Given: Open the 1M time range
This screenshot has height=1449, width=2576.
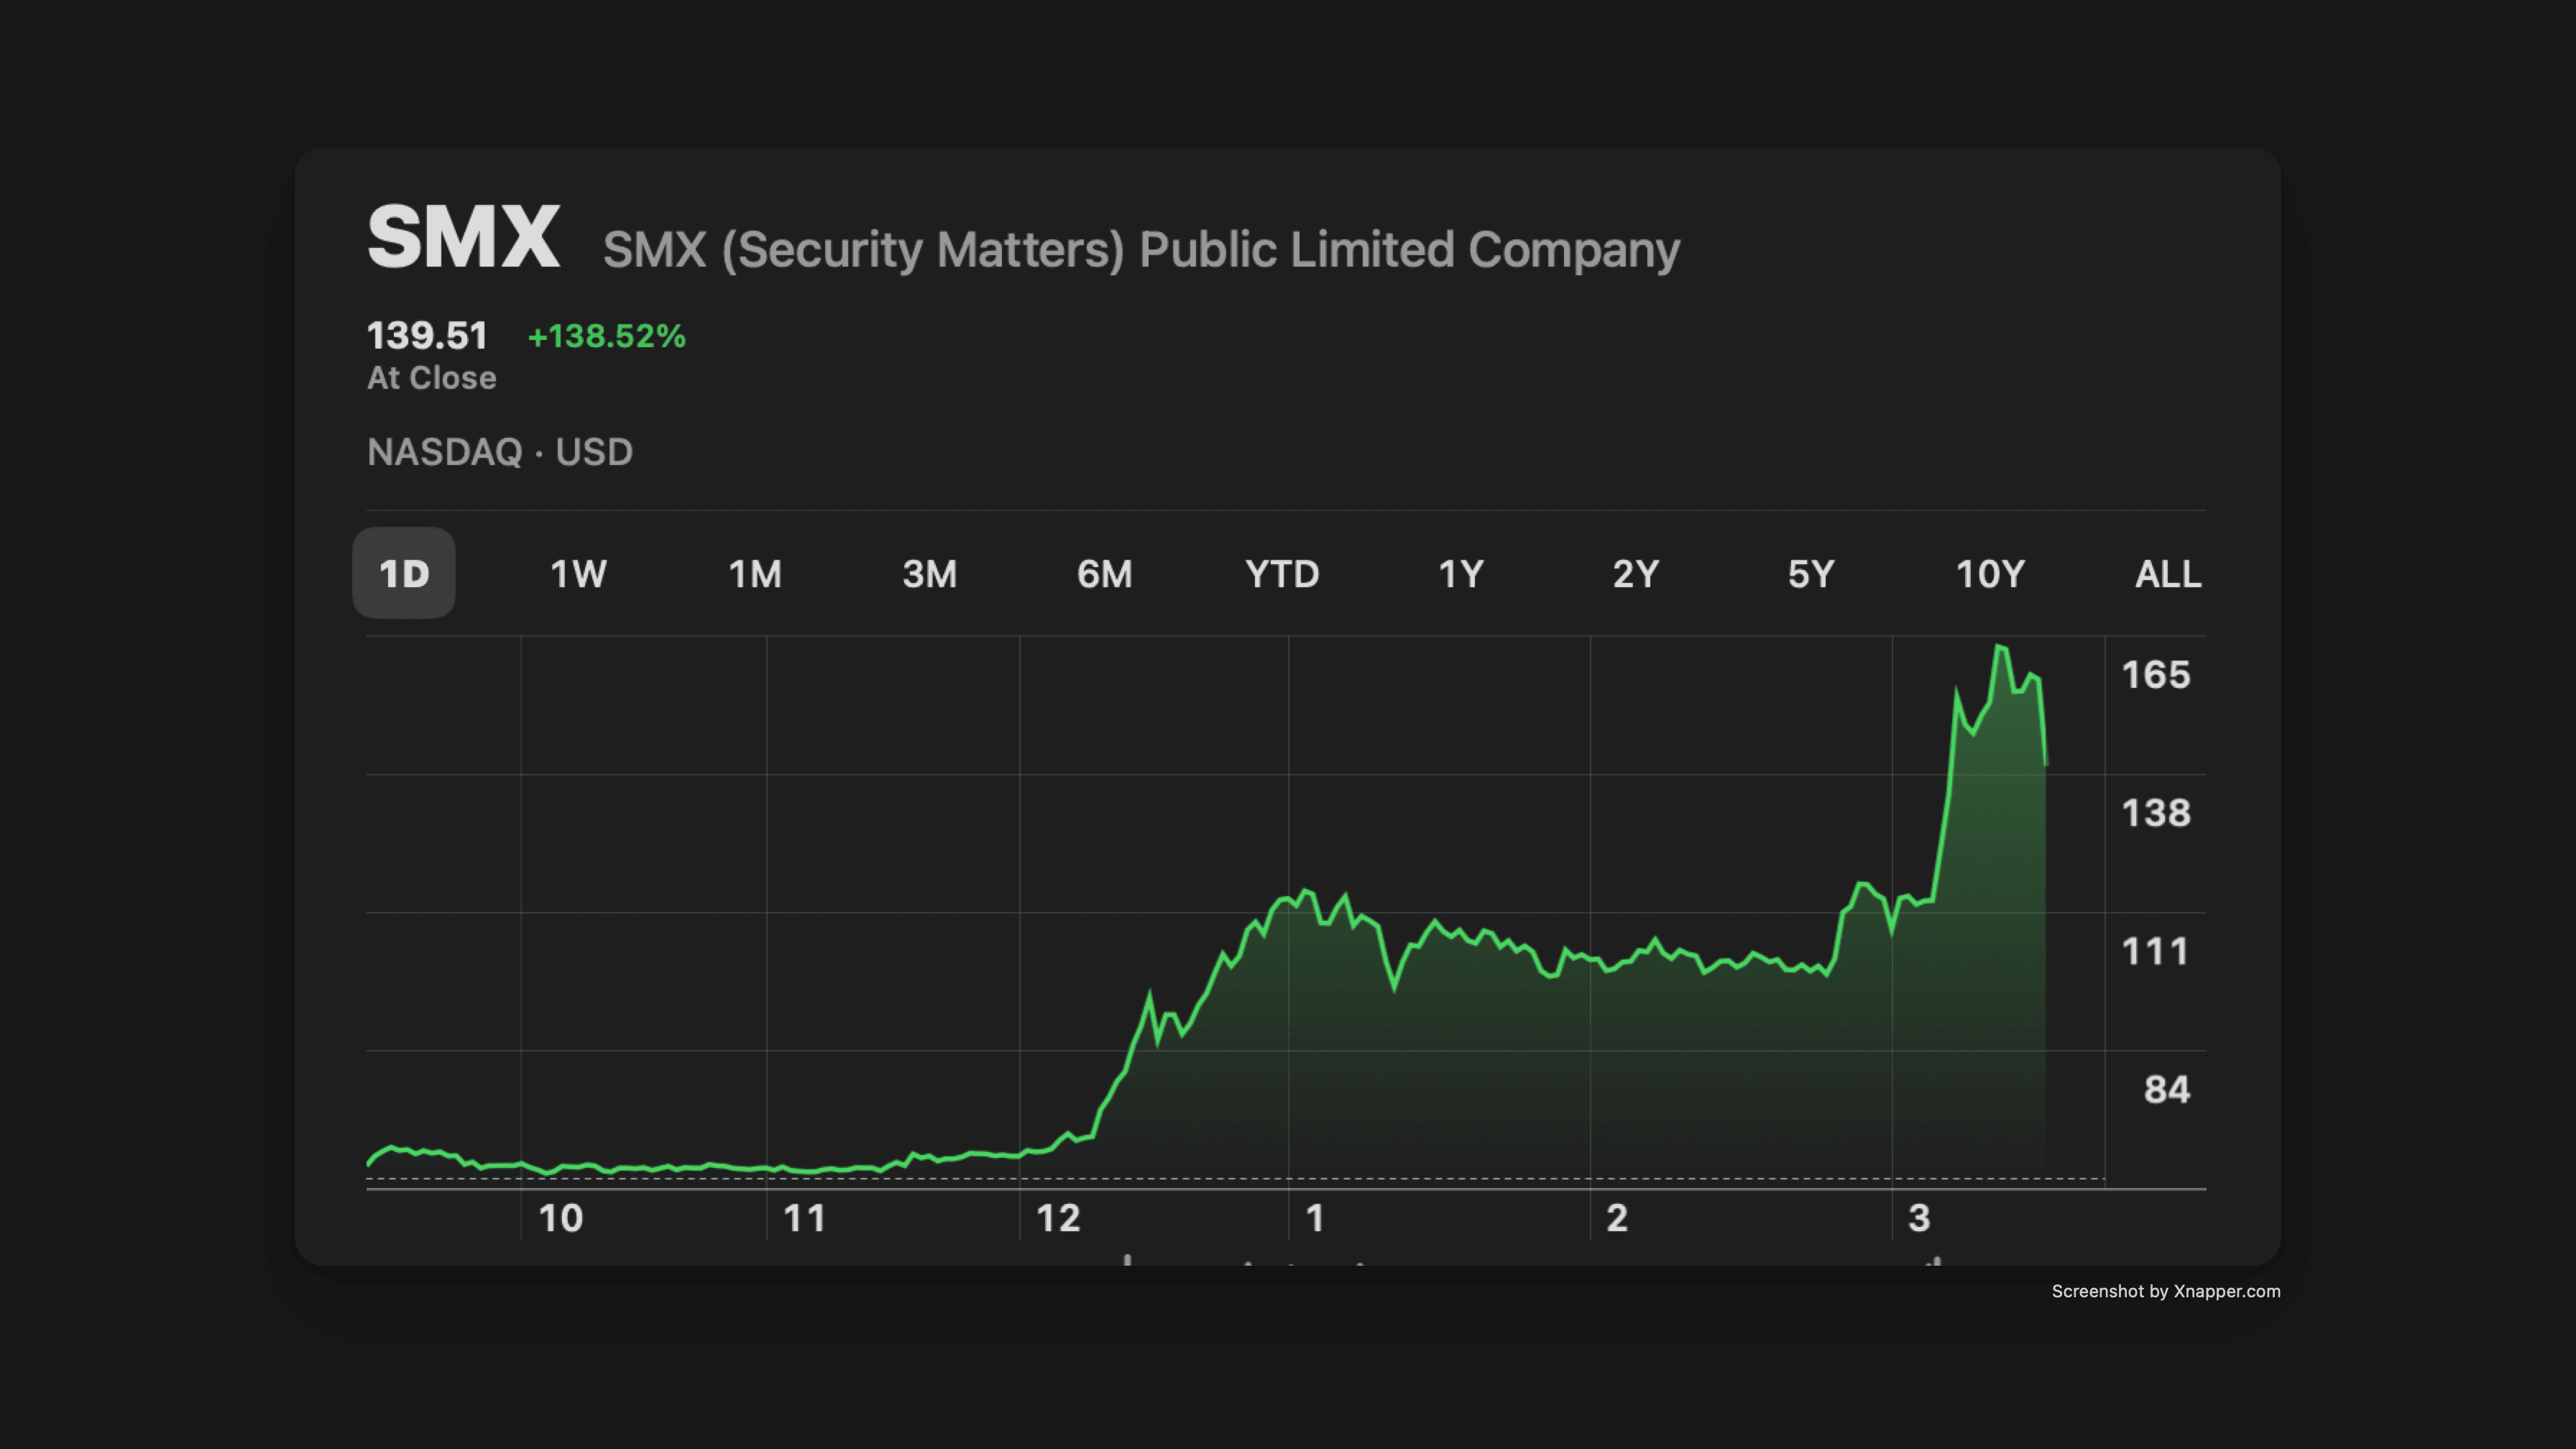Looking at the screenshot, I should pos(754,573).
